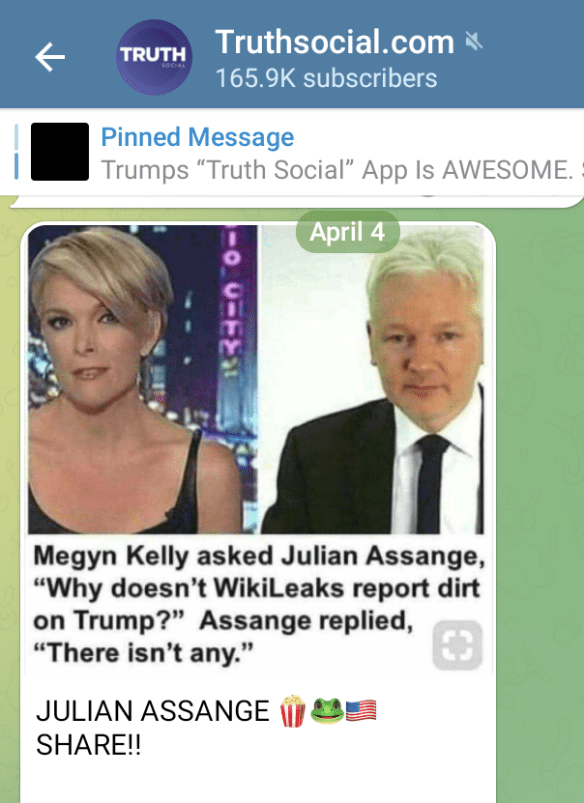Screen dimensions: 584x803
Task: Go back using the left arrow
Action: (50, 57)
